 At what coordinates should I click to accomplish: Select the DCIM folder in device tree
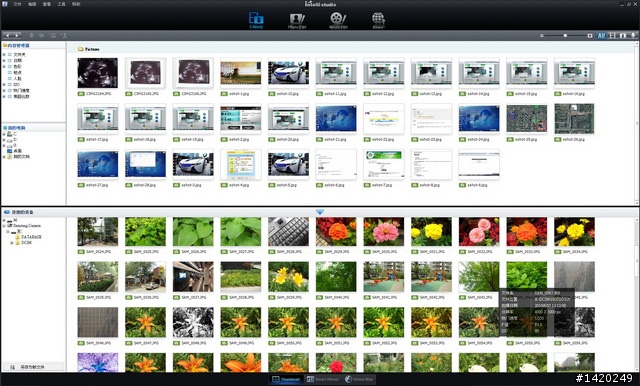27,243
